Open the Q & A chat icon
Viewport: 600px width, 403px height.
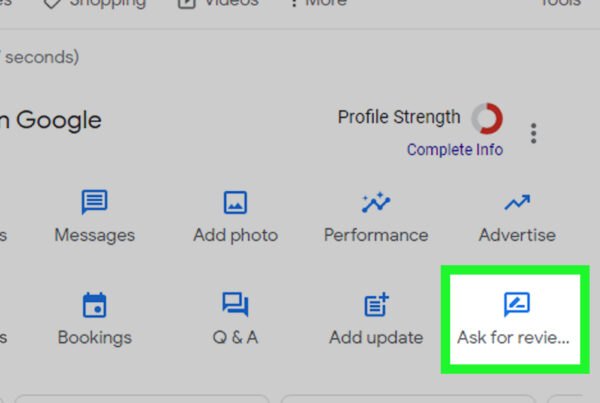pos(235,305)
